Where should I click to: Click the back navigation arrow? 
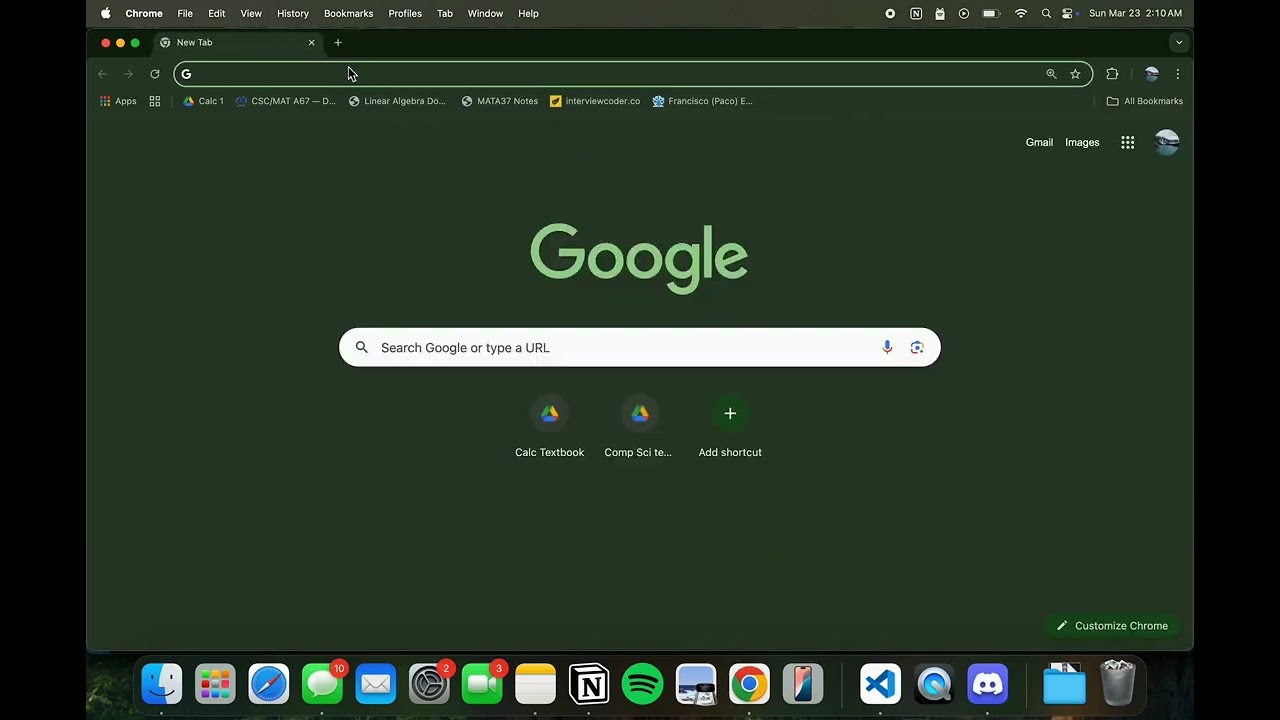pos(102,74)
